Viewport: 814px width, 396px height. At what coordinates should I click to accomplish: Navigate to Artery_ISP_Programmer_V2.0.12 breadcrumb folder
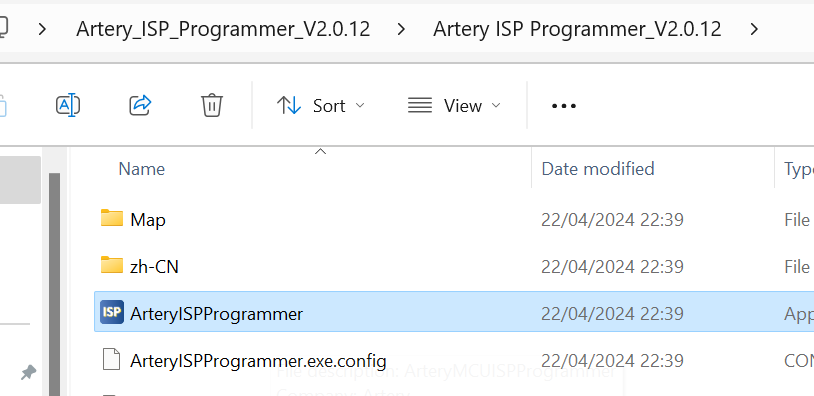223,29
